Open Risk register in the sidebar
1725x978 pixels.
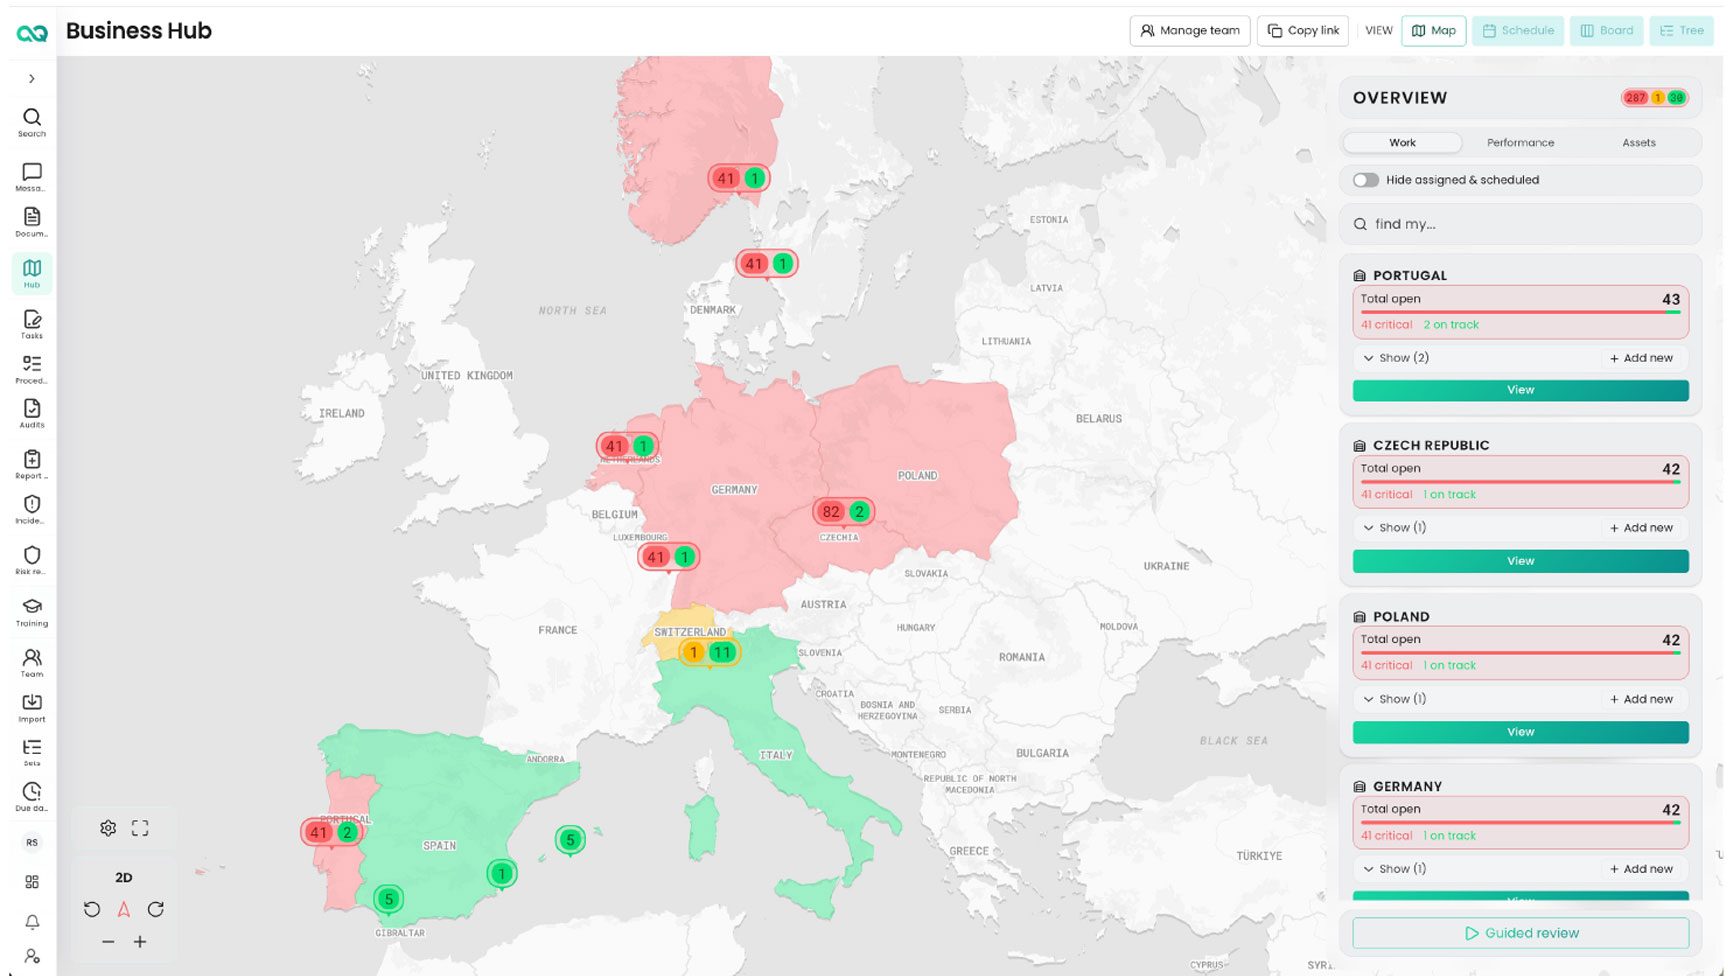click(x=32, y=560)
